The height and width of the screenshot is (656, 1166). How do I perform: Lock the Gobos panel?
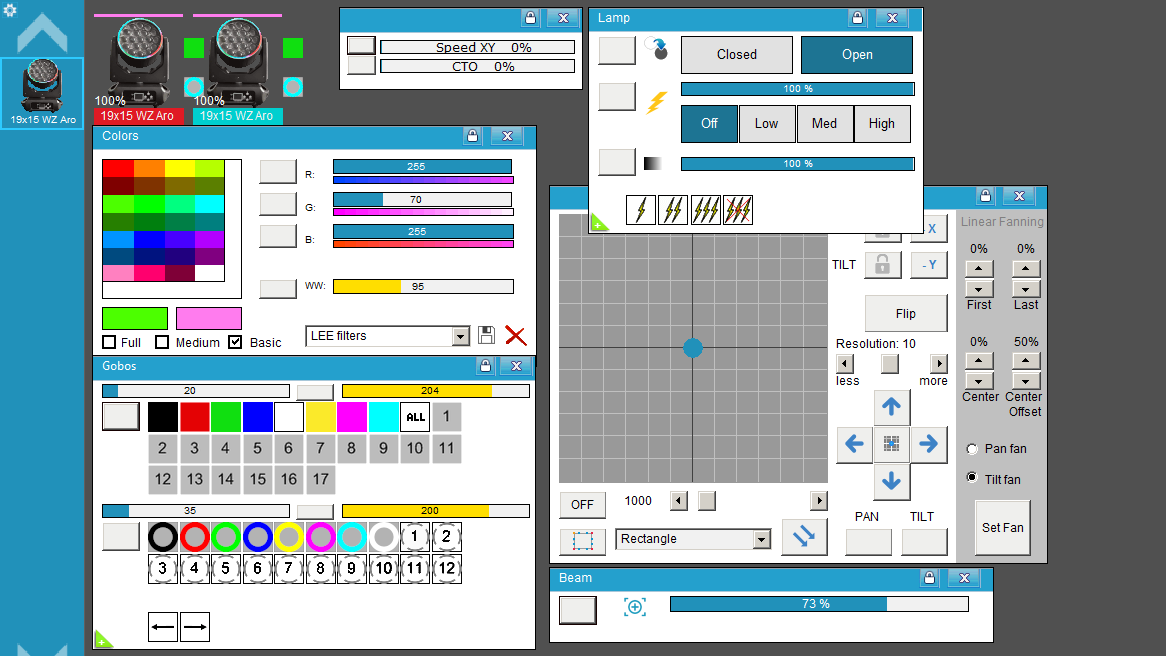pyautogui.click(x=486, y=366)
